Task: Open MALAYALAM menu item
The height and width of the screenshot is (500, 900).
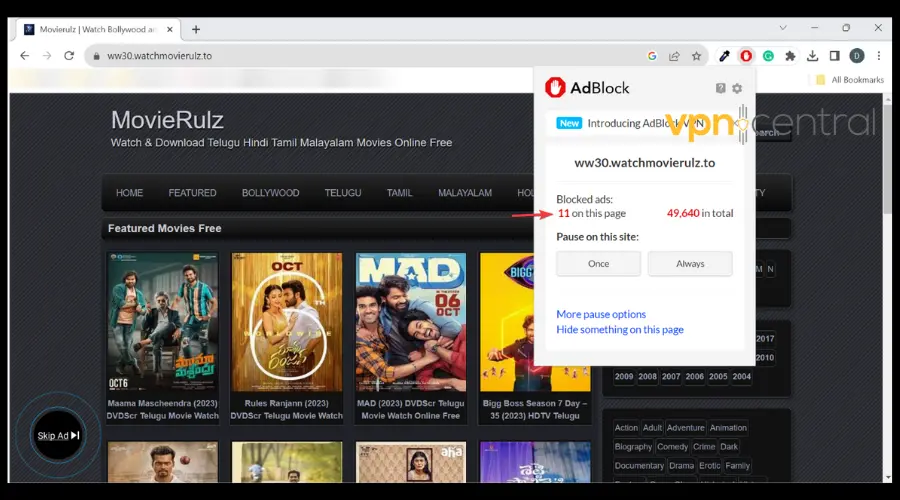Action: coord(465,193)
